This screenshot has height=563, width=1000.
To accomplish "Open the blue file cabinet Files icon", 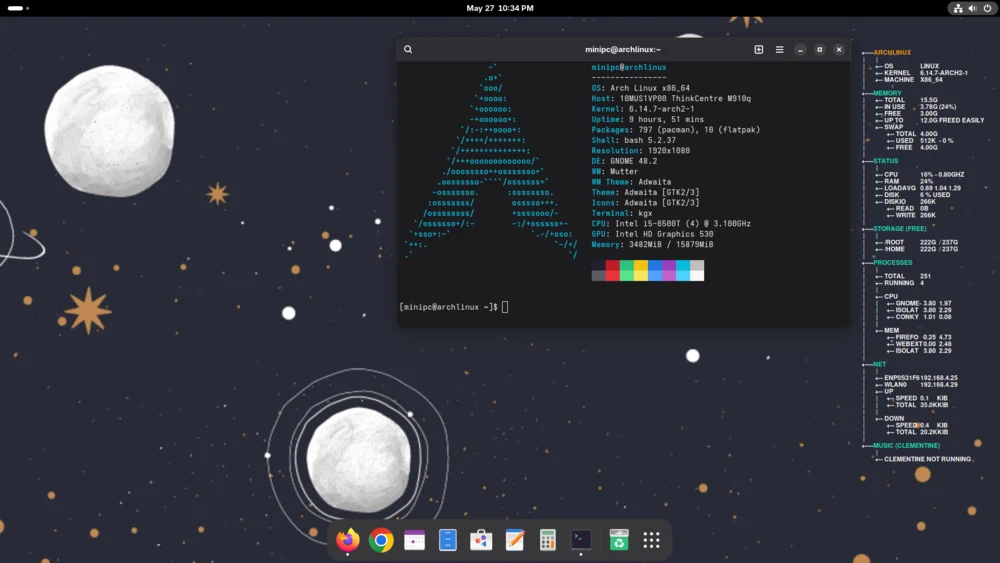I will (448, 540).
